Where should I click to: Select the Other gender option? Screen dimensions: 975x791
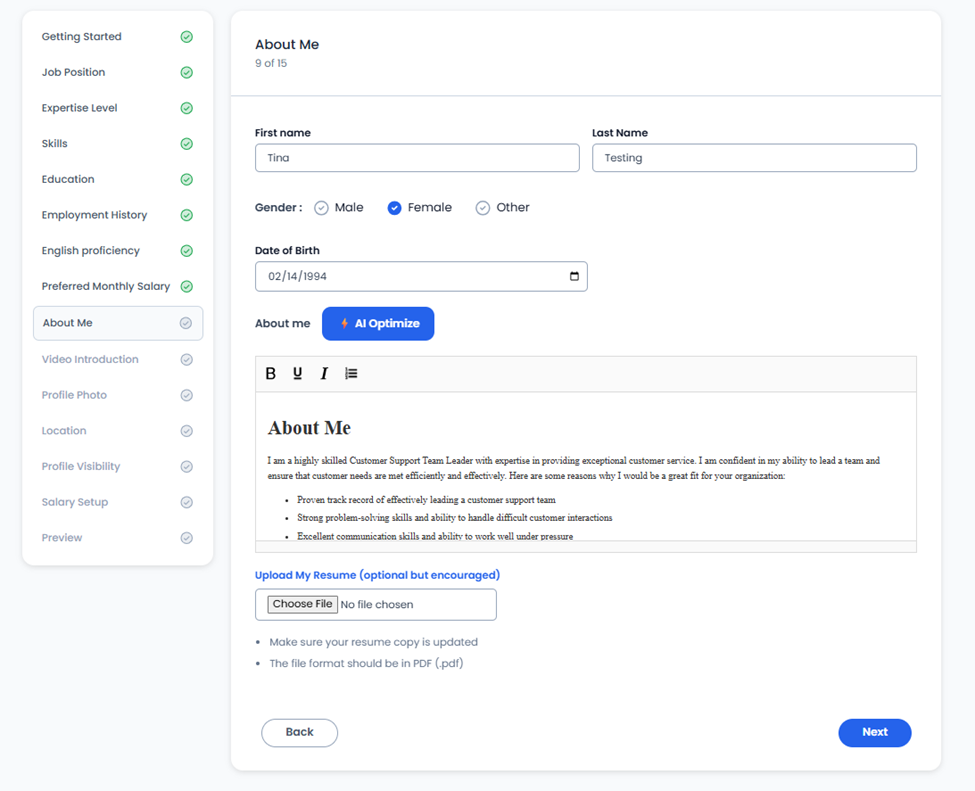pos(483,208)
